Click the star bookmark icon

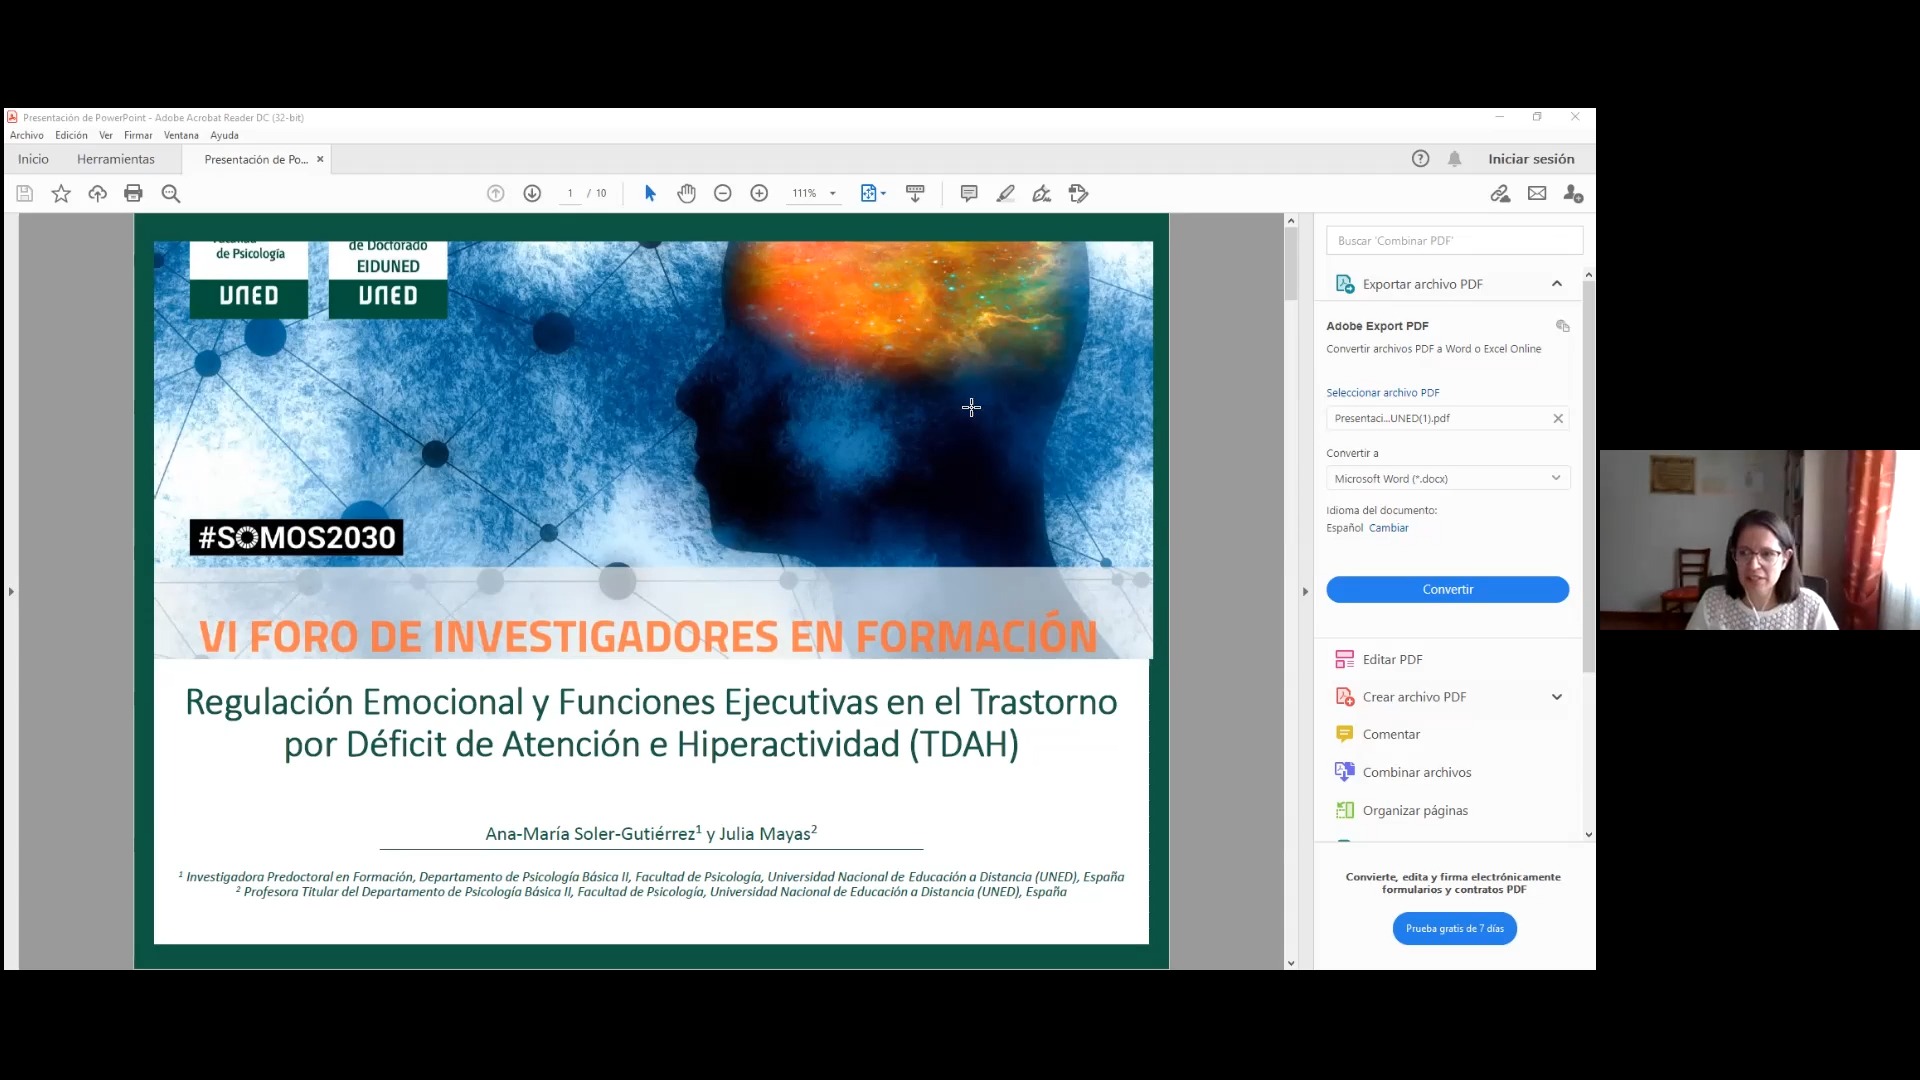point(61,194)
